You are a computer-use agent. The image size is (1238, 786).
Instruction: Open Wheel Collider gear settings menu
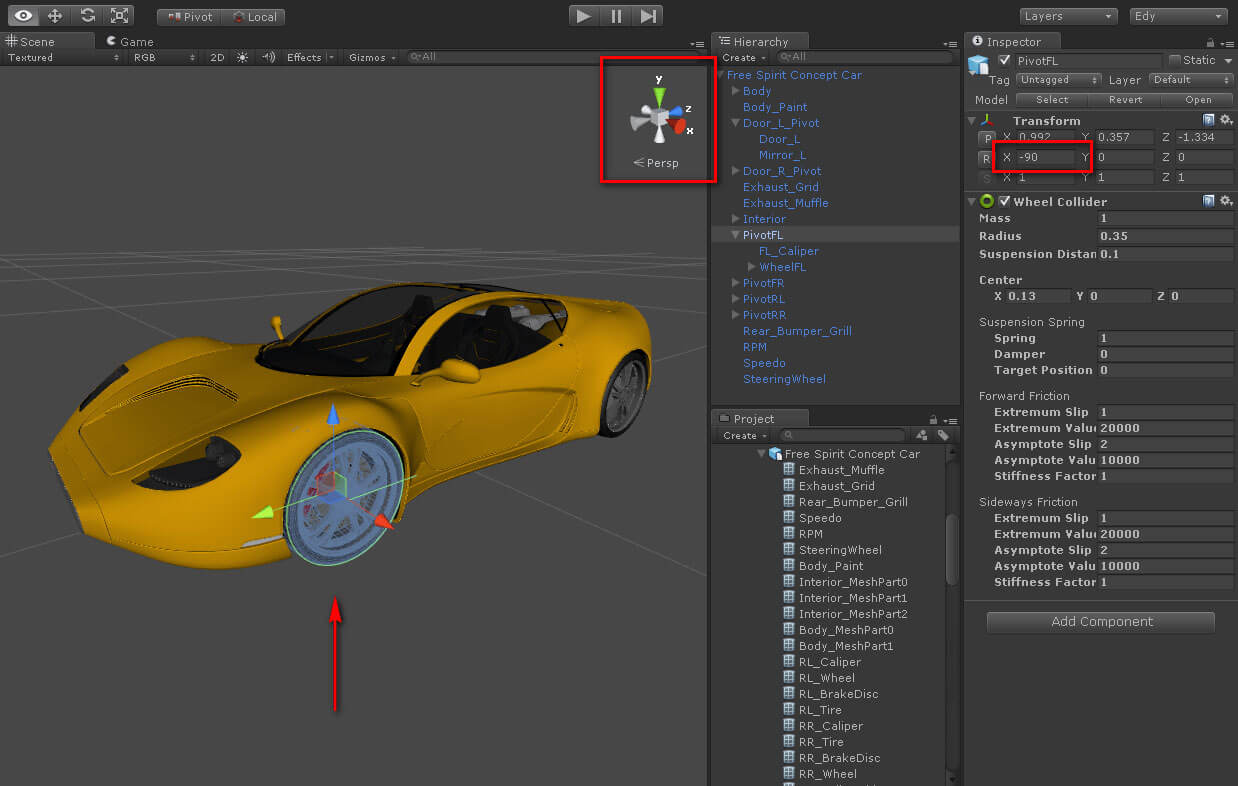click(1226, 202)
